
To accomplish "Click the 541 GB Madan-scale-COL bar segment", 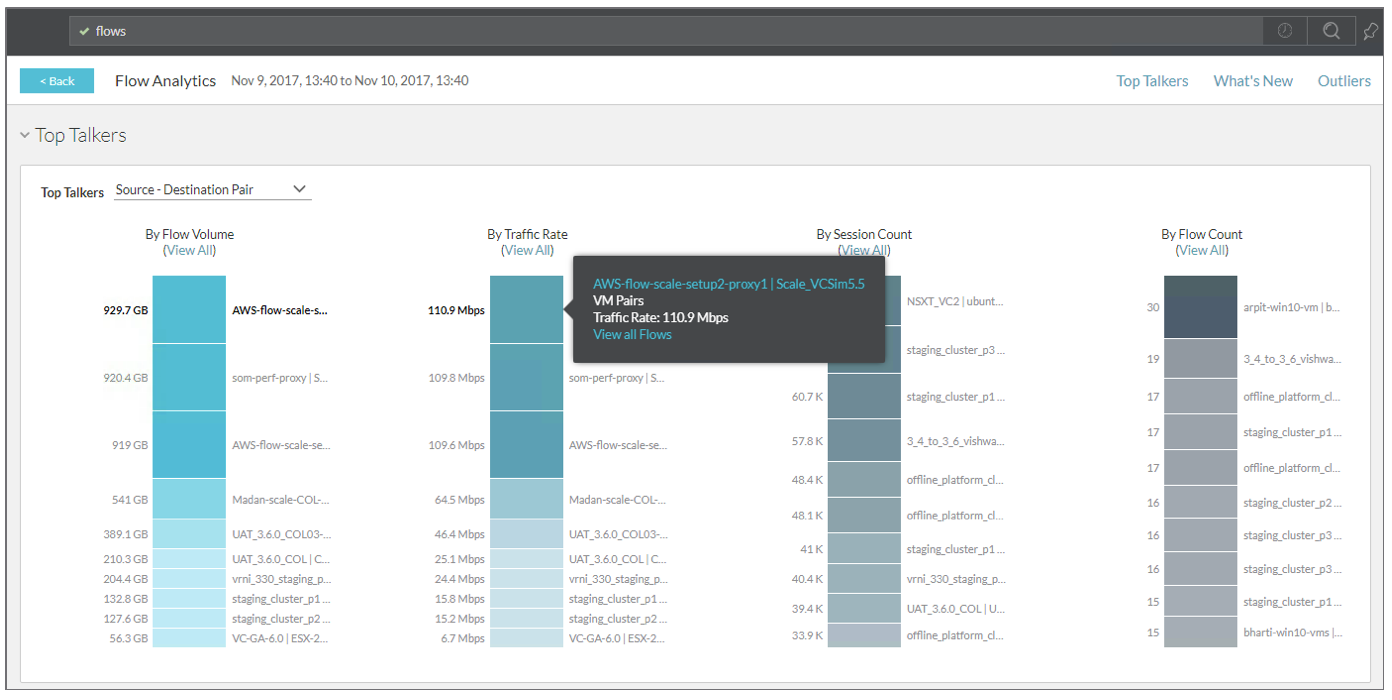I will click(189, 499).
